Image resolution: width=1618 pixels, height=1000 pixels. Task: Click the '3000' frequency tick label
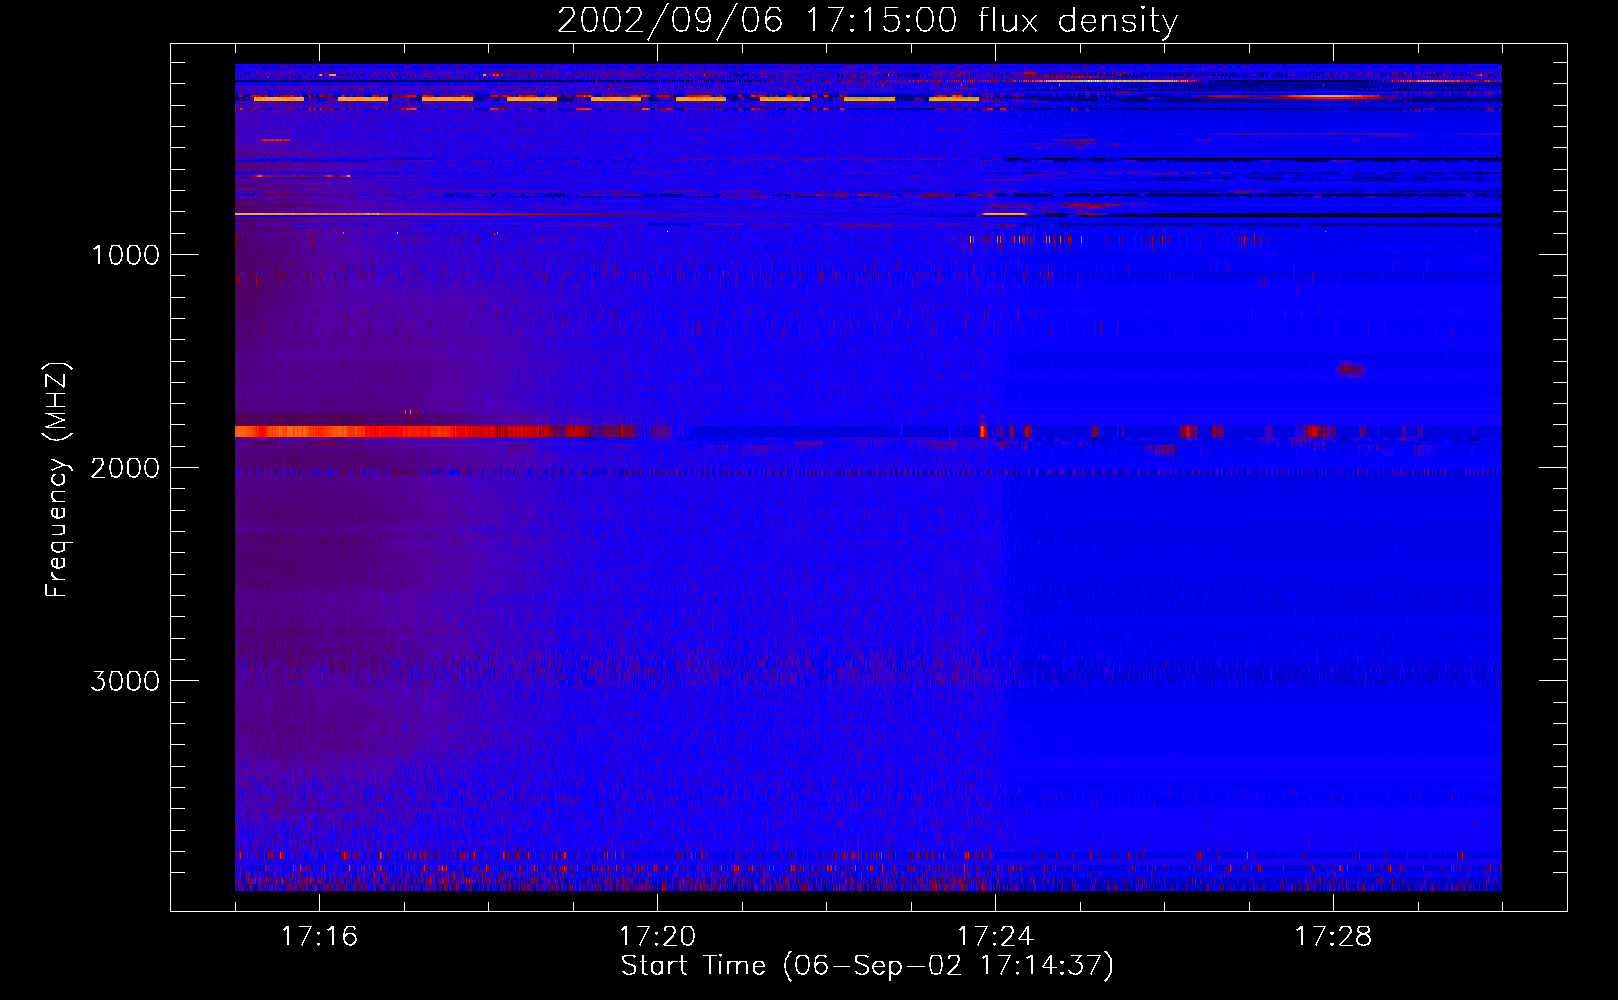coord(125,681)
